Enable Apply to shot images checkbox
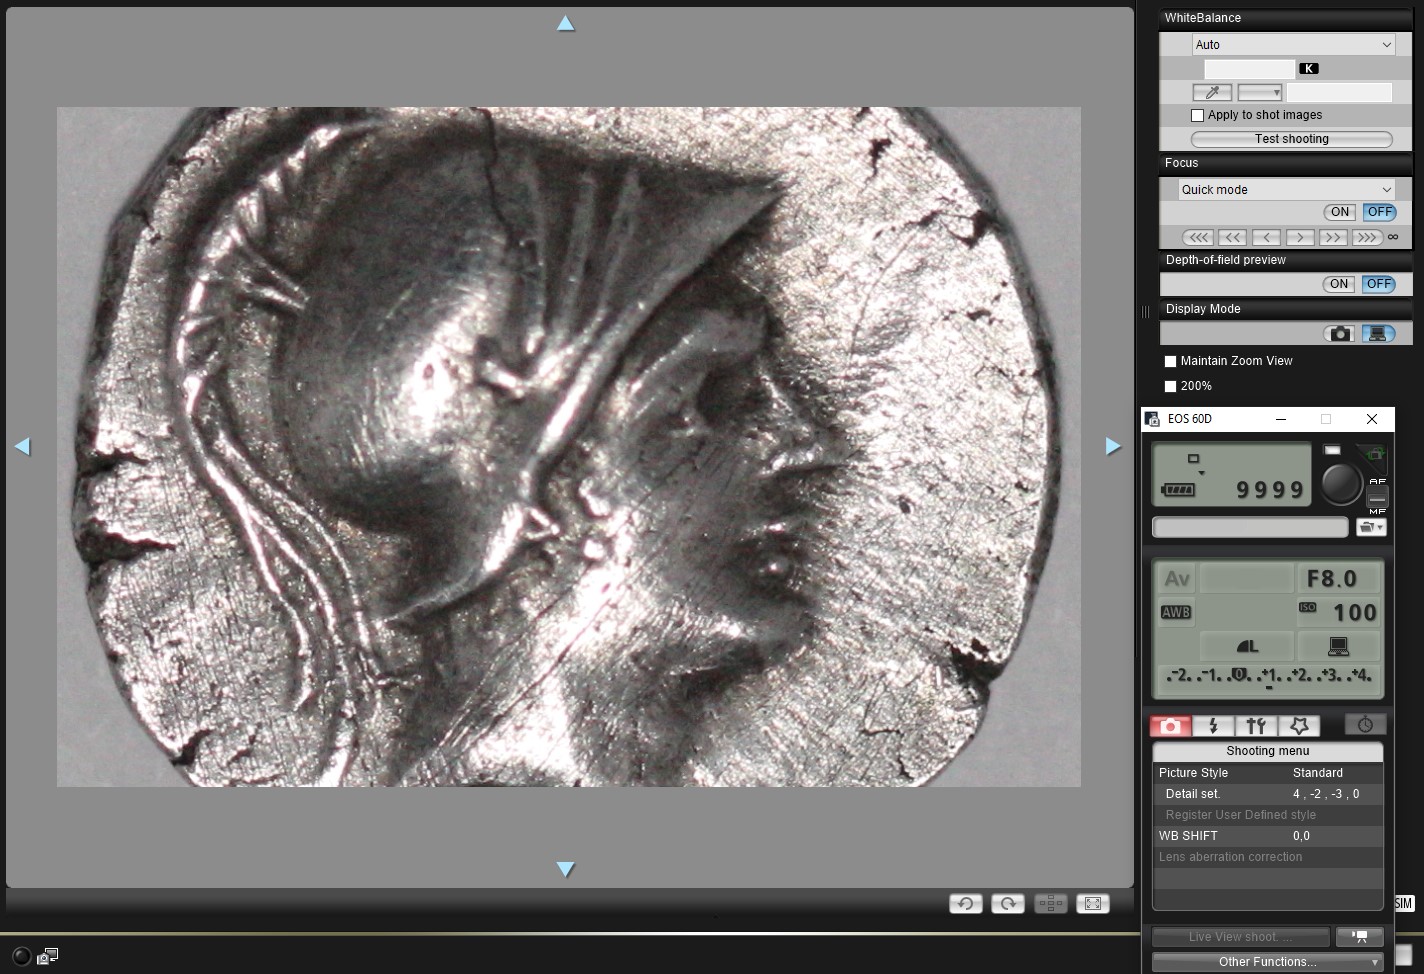This screenshot has height=974, width=1424. click(x=1197, y=115)
